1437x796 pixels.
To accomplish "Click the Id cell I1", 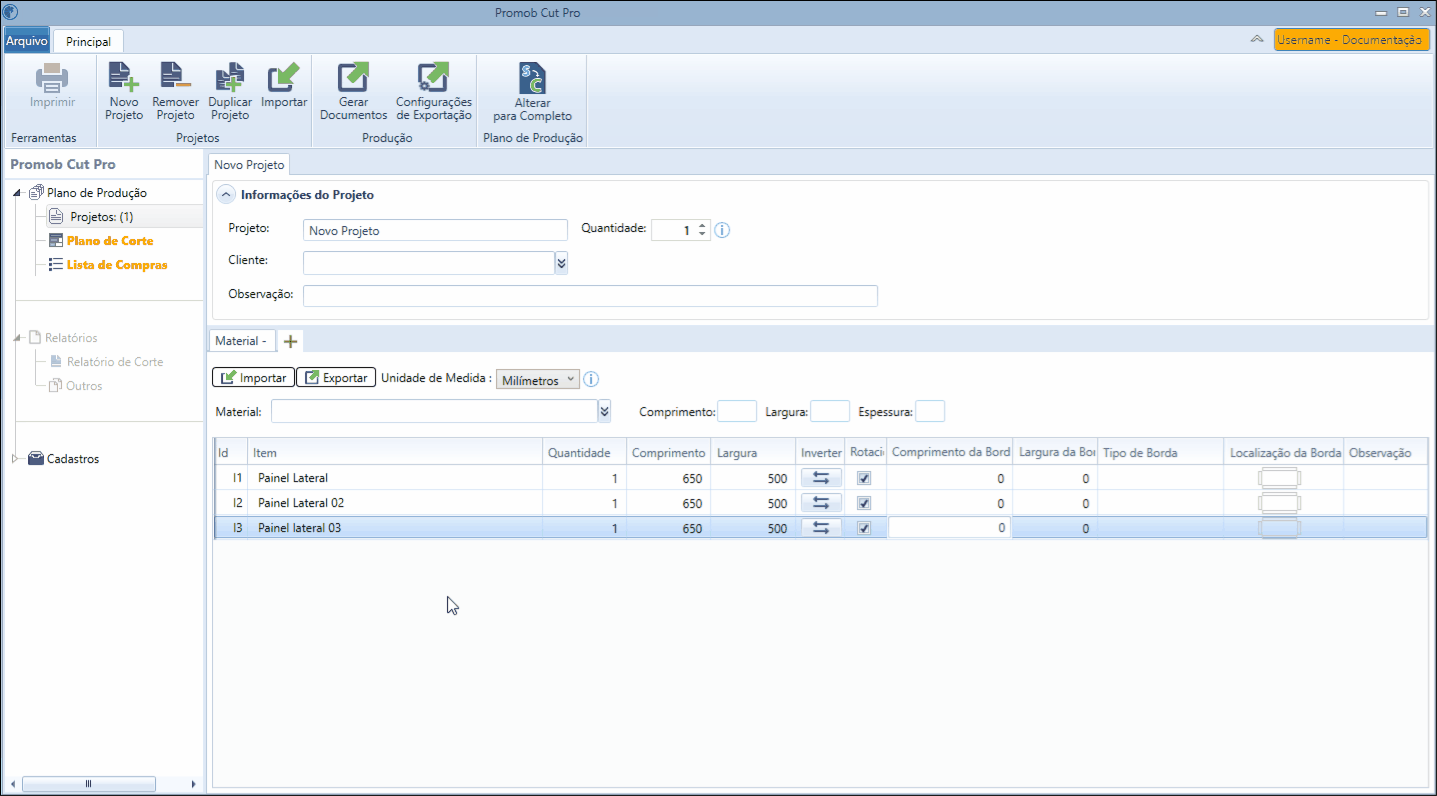I will click(x=232, y=478).
